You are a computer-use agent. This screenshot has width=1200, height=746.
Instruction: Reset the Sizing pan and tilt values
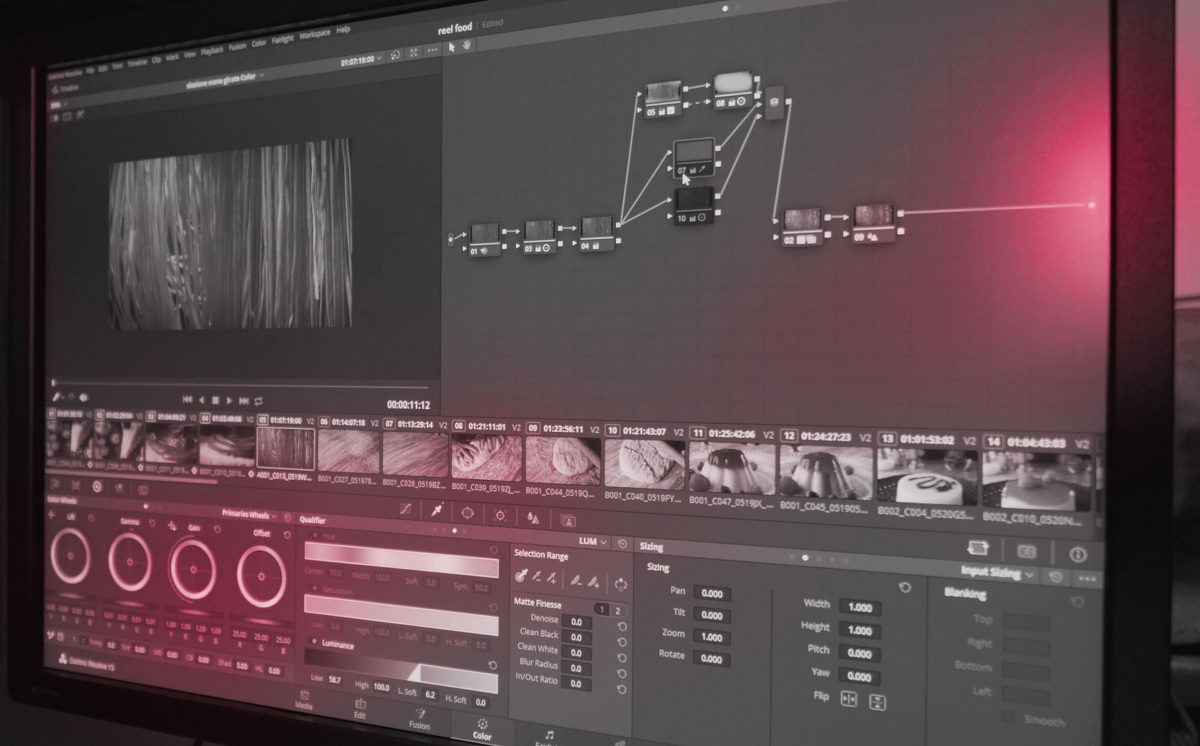coord(905,588)
